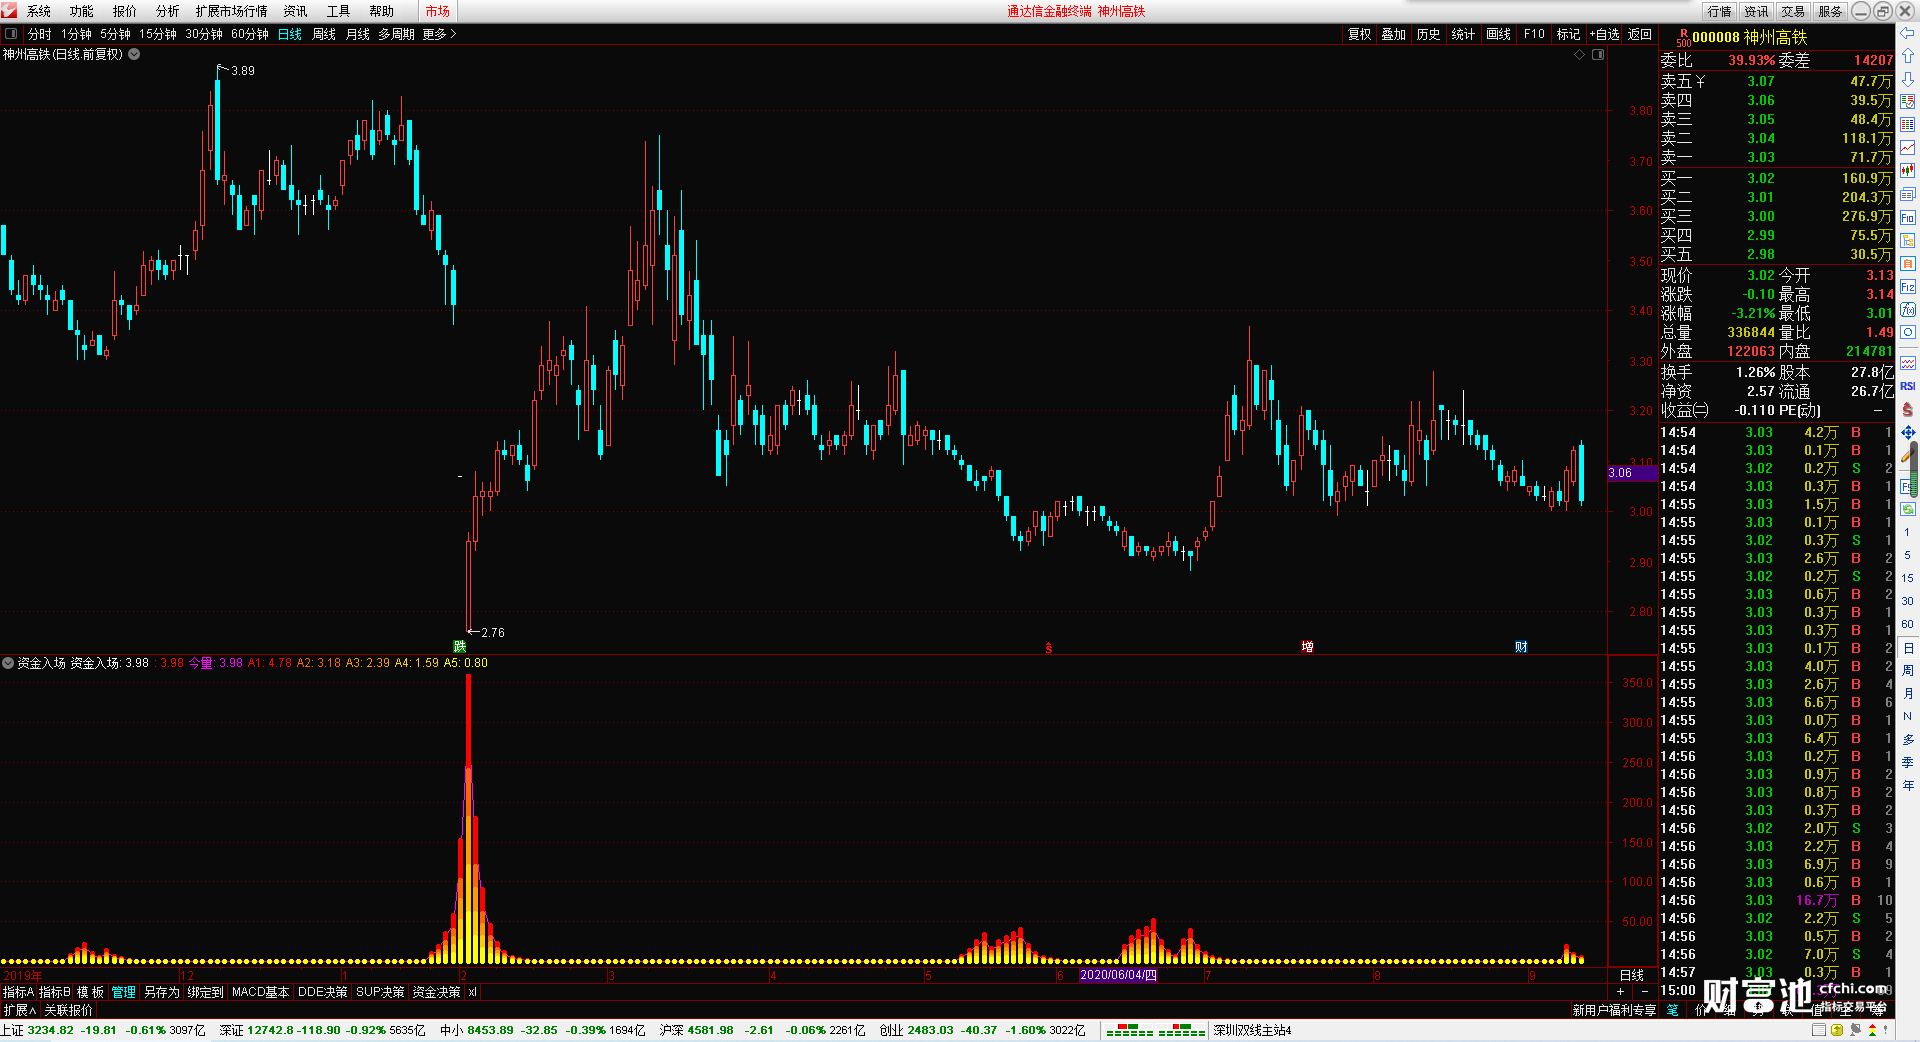Click the 增 event marker on the chart
This screenshot has width=1920, height=1042.
1307,647
